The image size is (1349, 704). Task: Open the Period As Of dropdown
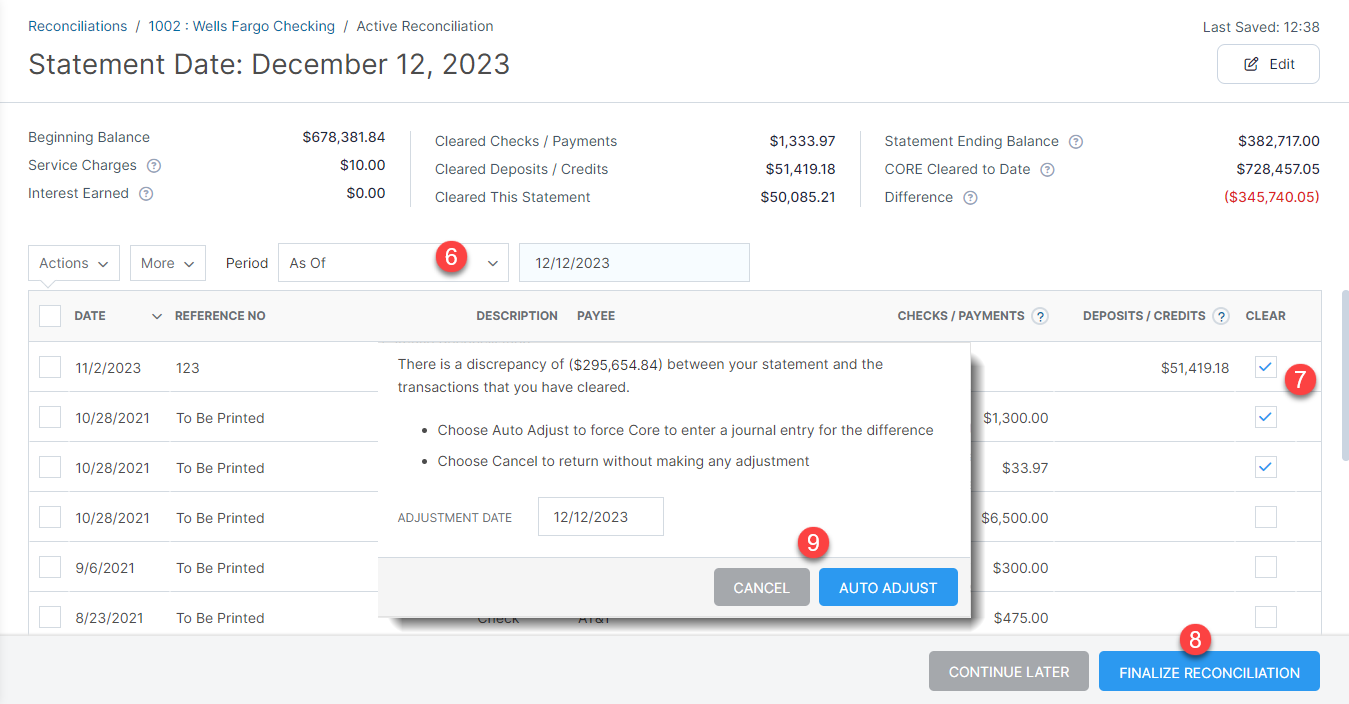point(393,263)
